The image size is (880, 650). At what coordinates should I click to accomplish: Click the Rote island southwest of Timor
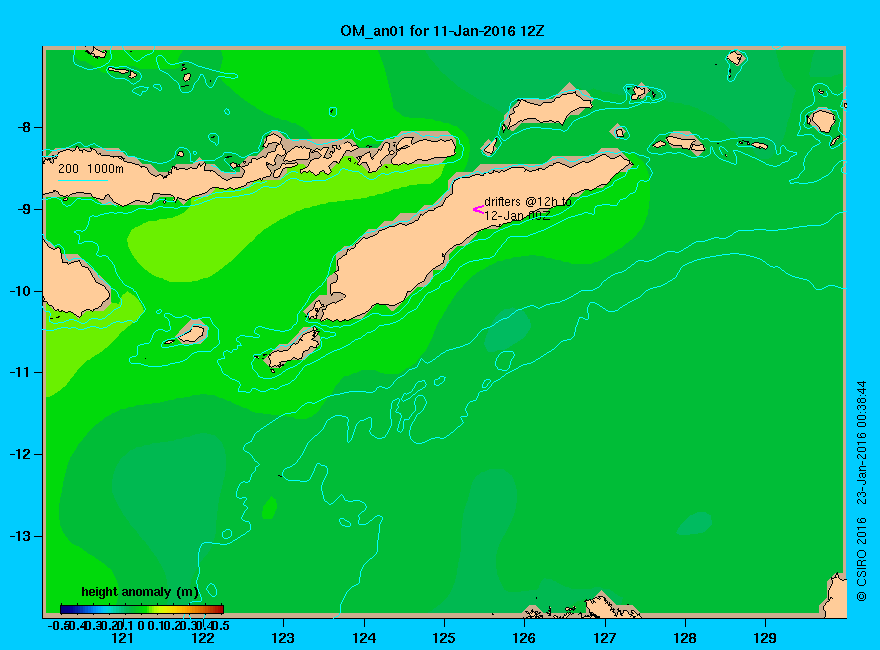pos(292,348)
